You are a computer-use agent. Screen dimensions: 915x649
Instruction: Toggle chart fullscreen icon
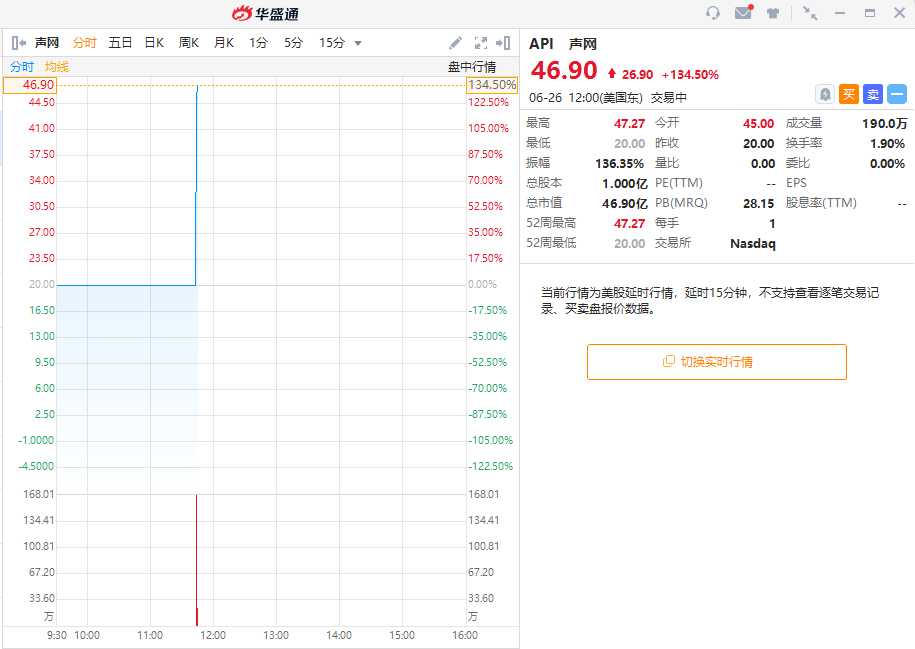(481, 43)
